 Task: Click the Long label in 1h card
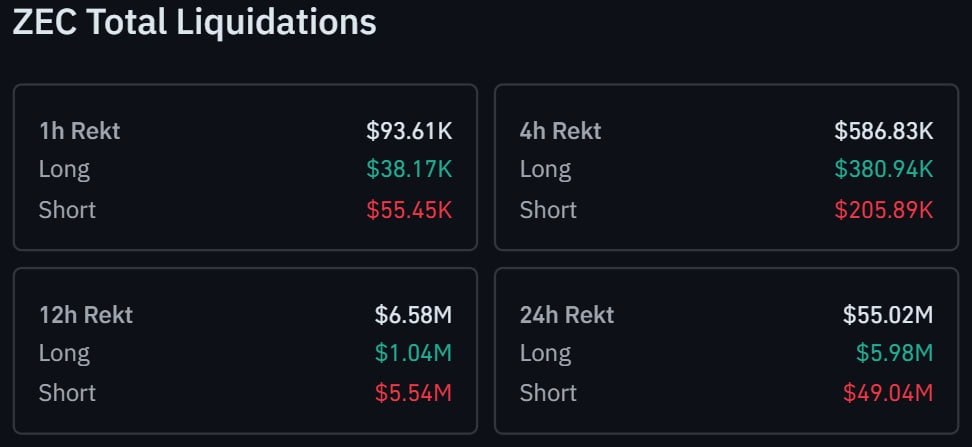coord(64,170)
